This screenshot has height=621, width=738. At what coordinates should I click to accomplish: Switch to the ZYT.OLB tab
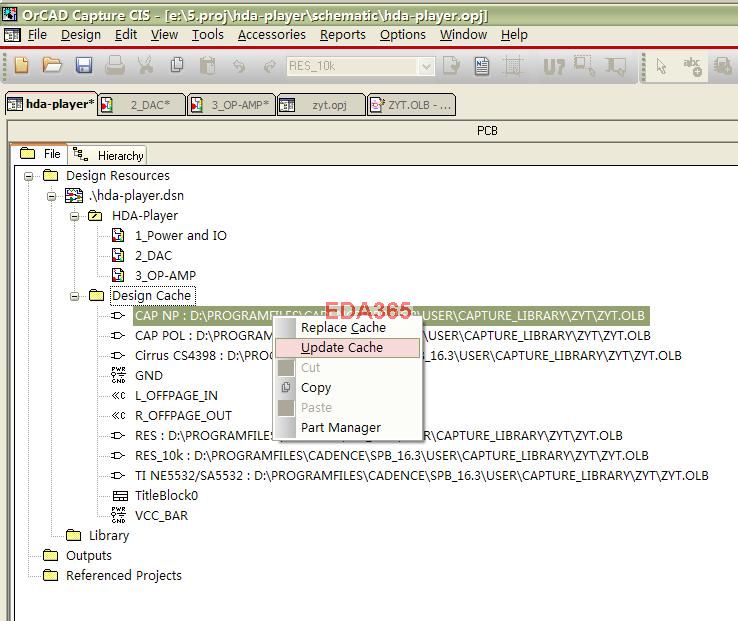tap(411, 105)
